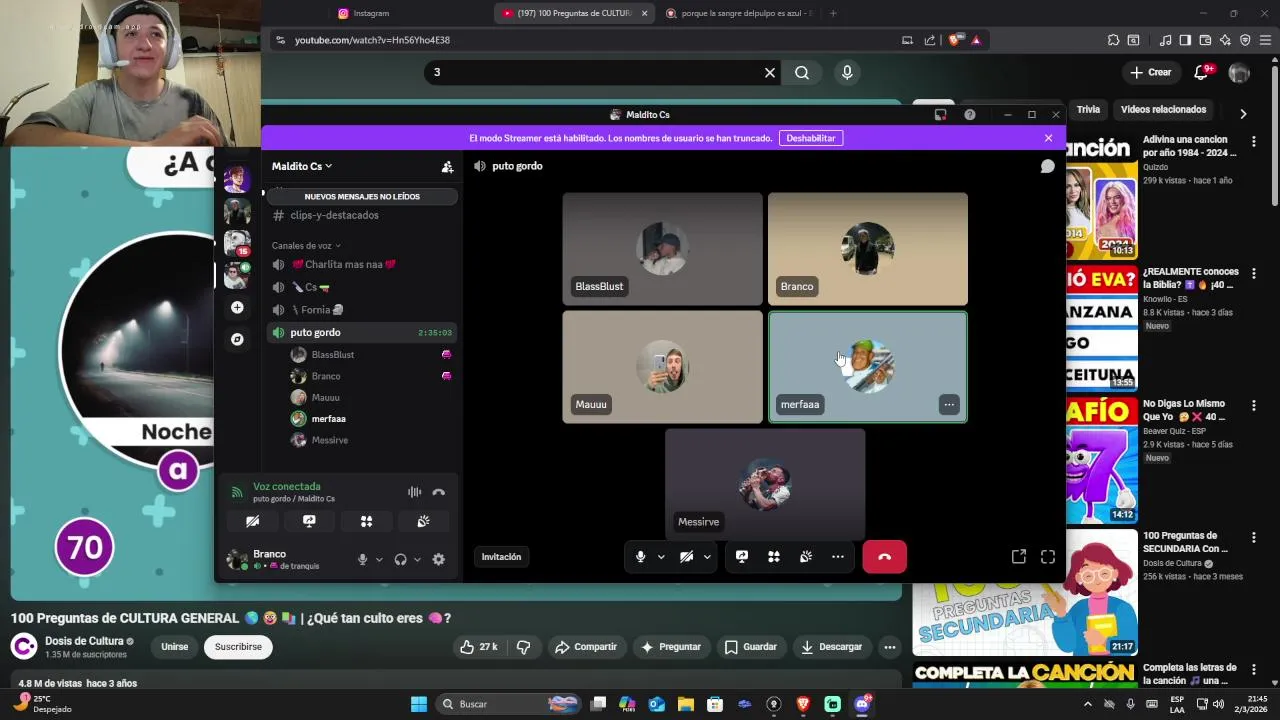Viewport: 1280px width, 720px height.
Task: Open the Brave Shields lion icon
Action: pos(956,40)
